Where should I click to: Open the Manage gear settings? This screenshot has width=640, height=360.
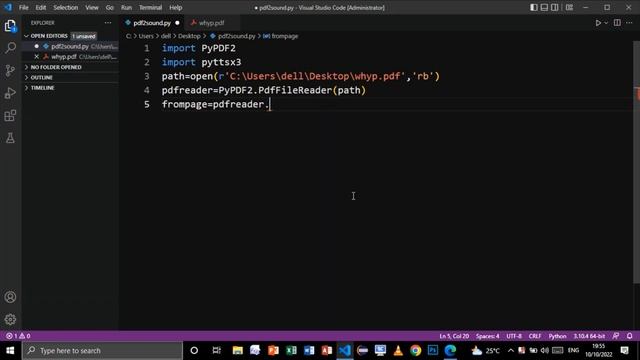10,319
